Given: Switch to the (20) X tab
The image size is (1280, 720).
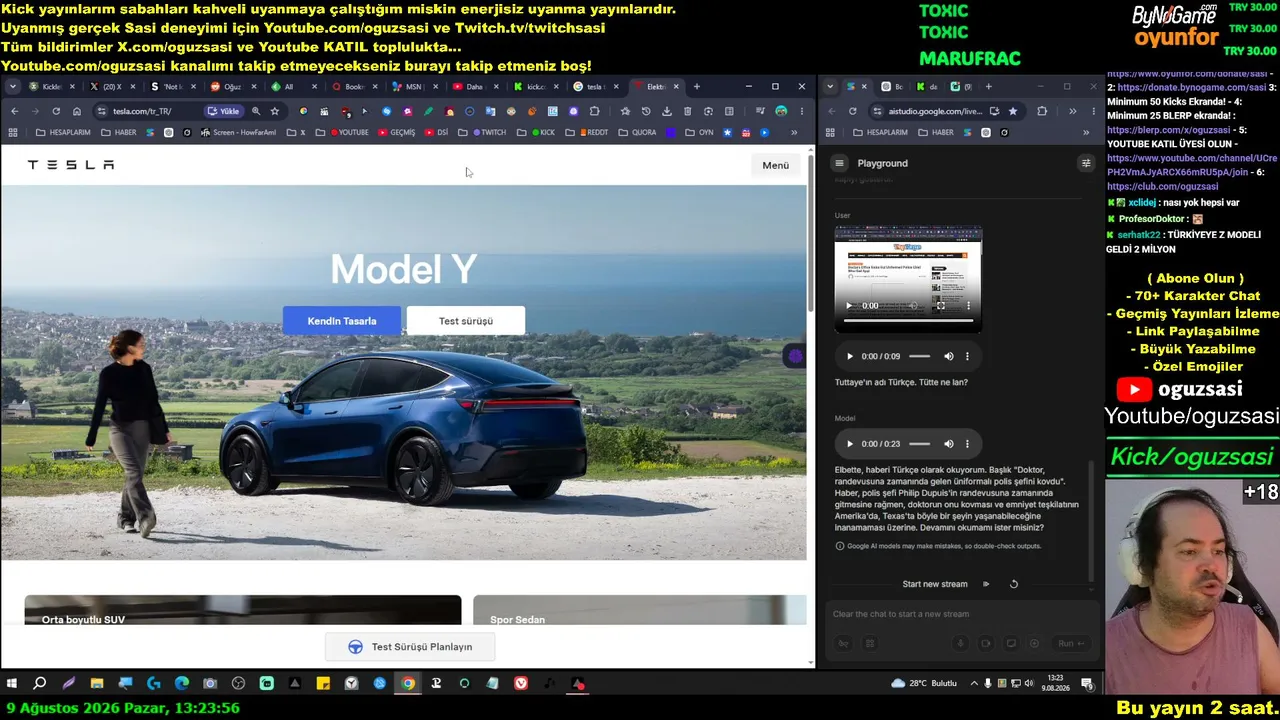Looking at the screenshot, I should (111, 87).
